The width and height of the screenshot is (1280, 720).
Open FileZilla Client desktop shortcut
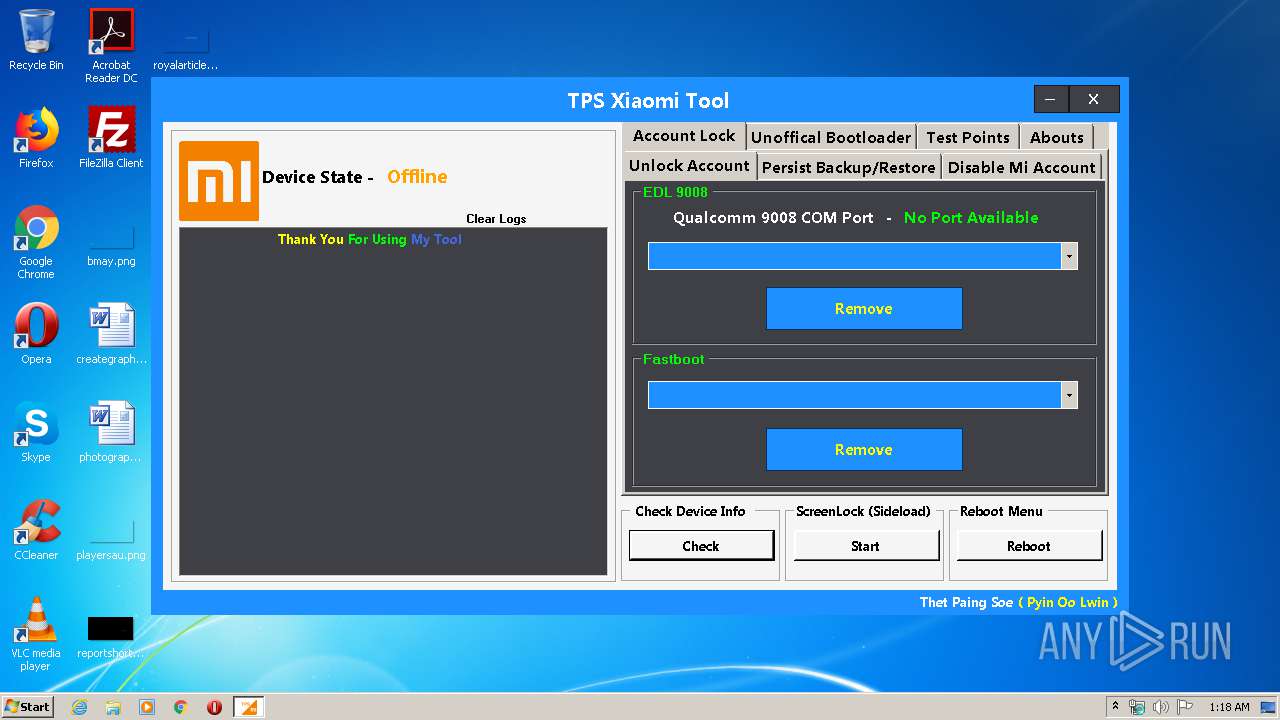[111, 138]
